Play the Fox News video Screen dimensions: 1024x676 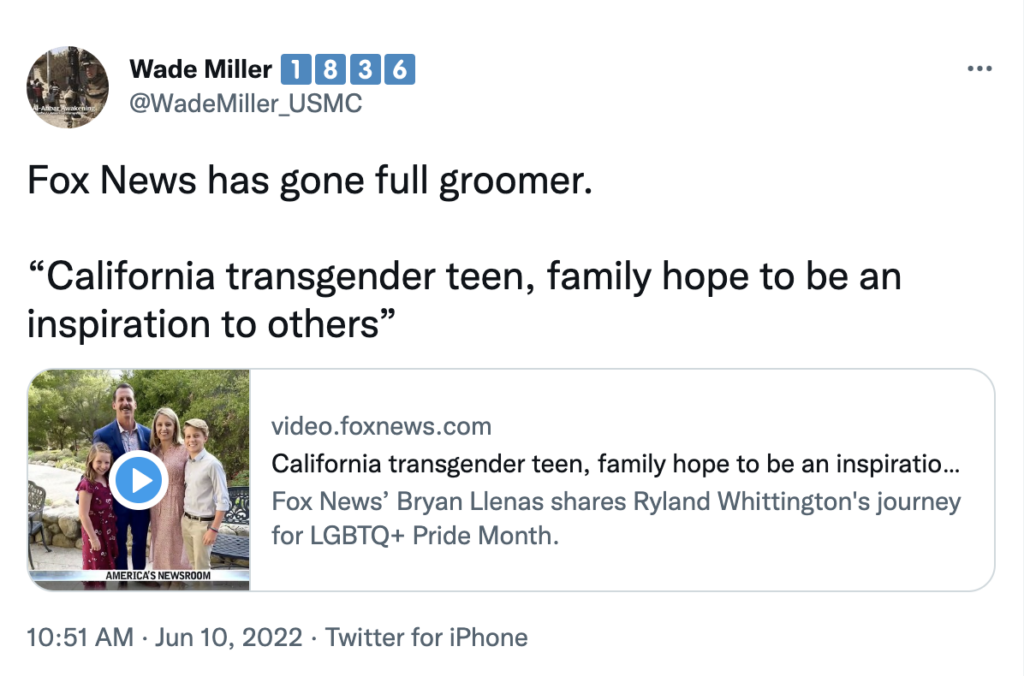[138, 481]
